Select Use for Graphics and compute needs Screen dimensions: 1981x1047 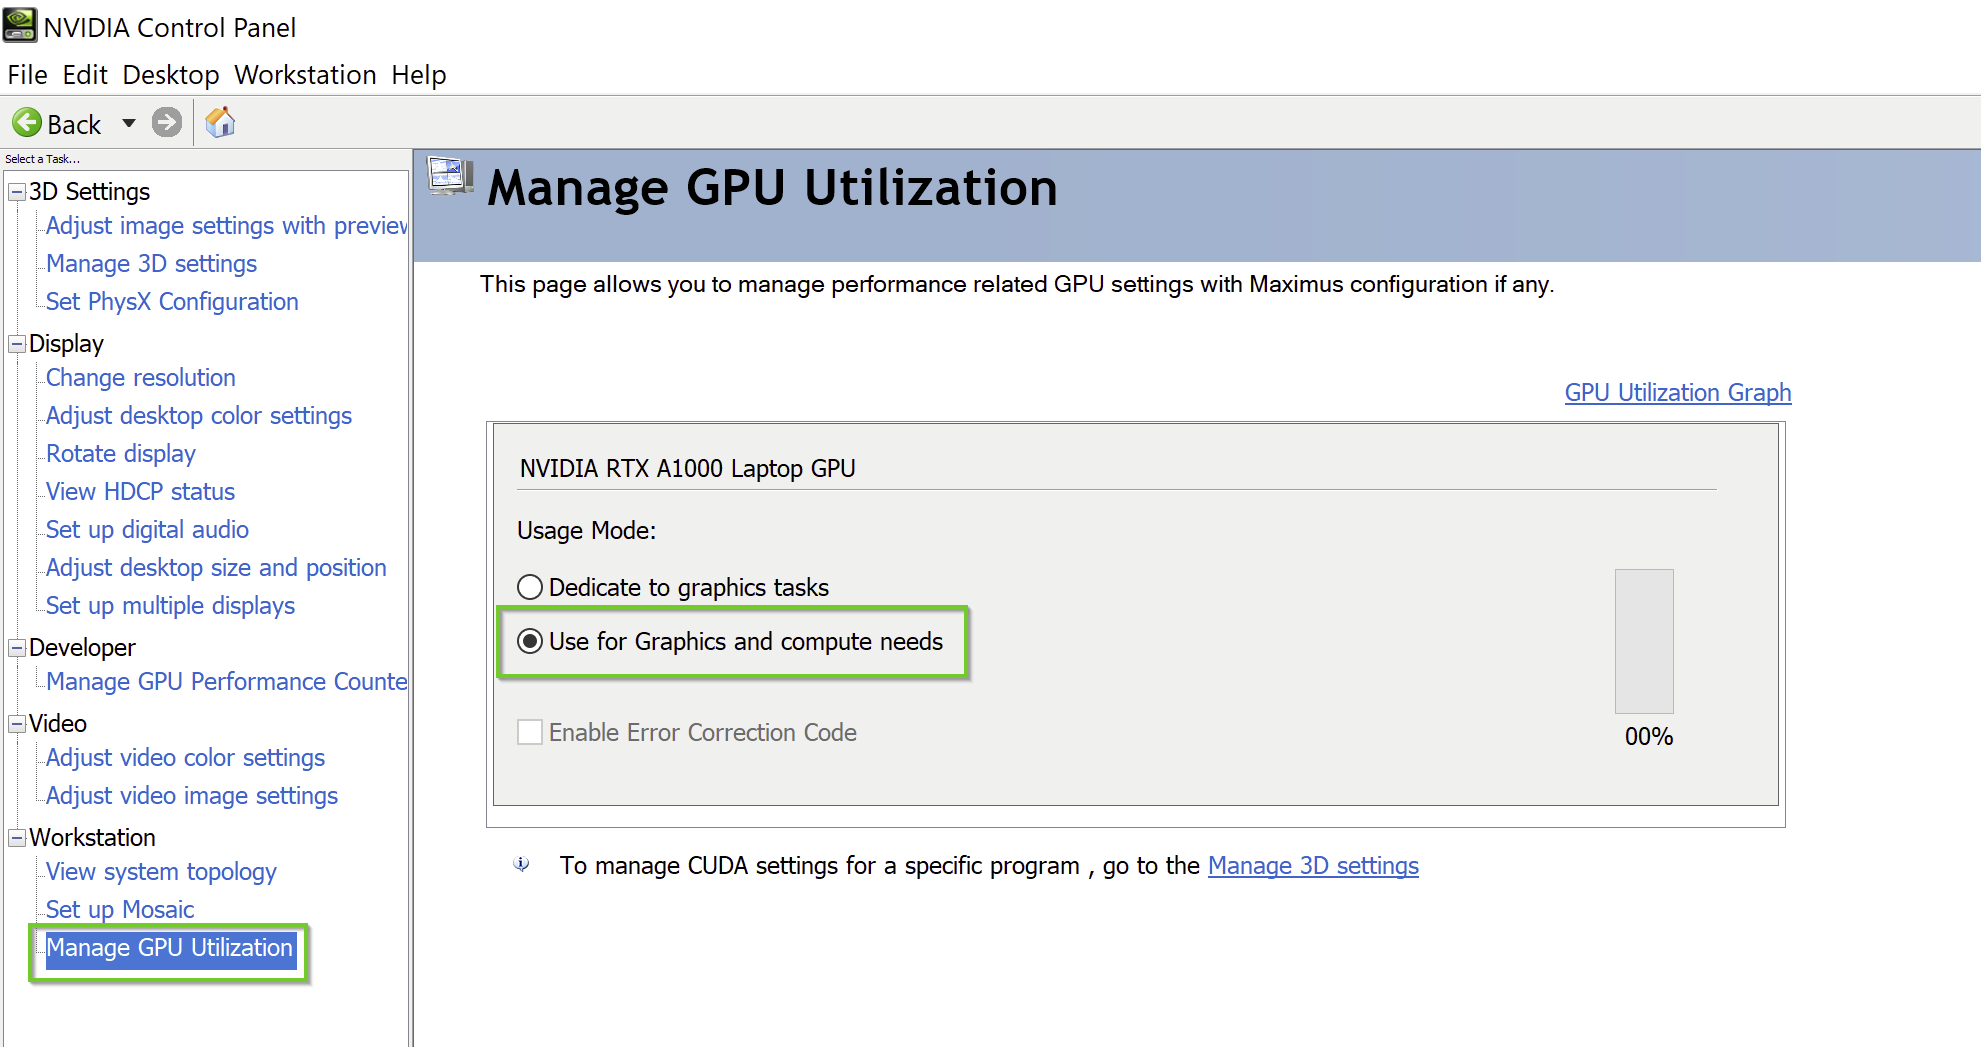coord(530,641)
